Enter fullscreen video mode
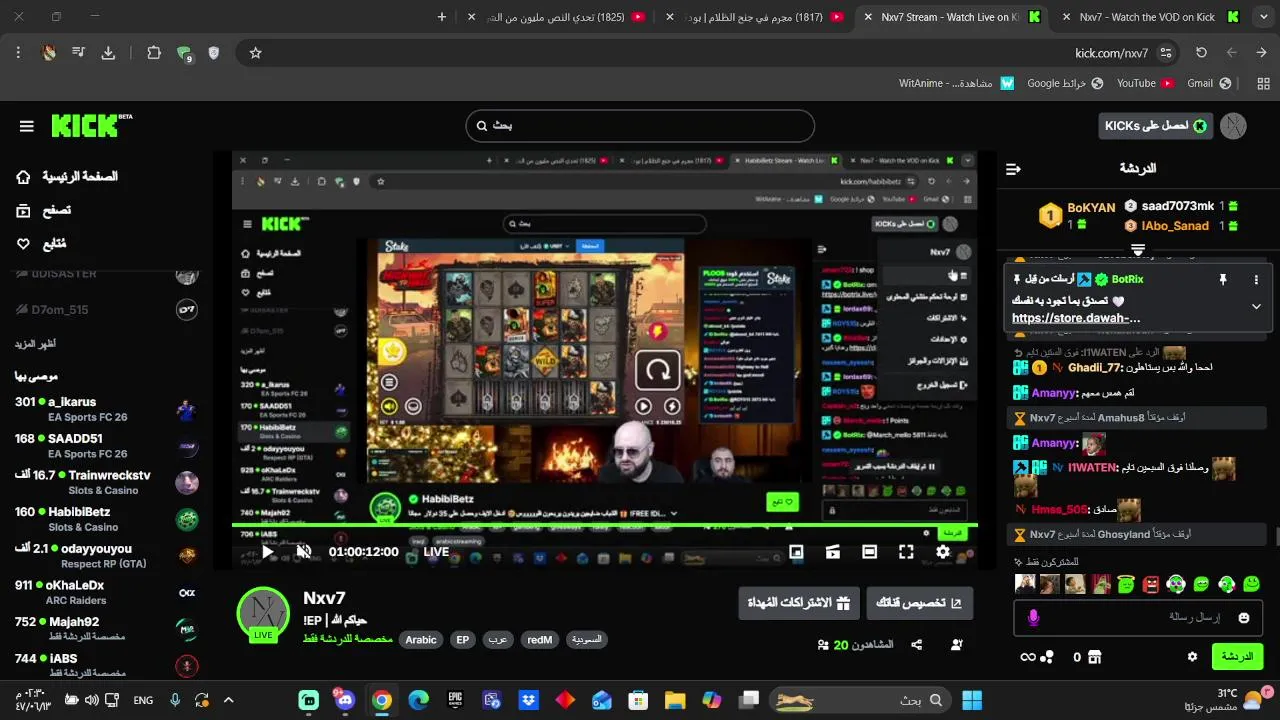 pos(906,551)
